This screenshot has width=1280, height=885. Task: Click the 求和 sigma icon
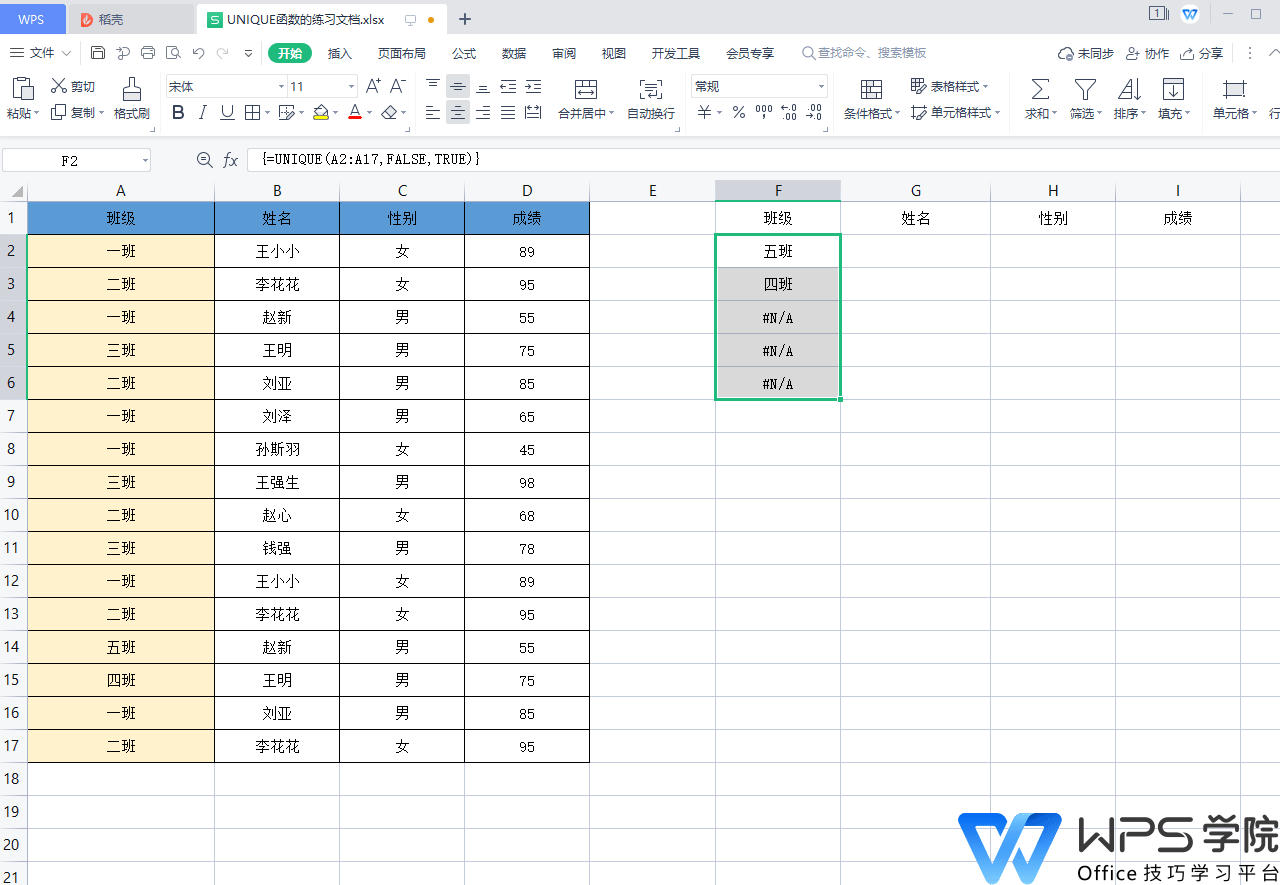click(1040, 89)
